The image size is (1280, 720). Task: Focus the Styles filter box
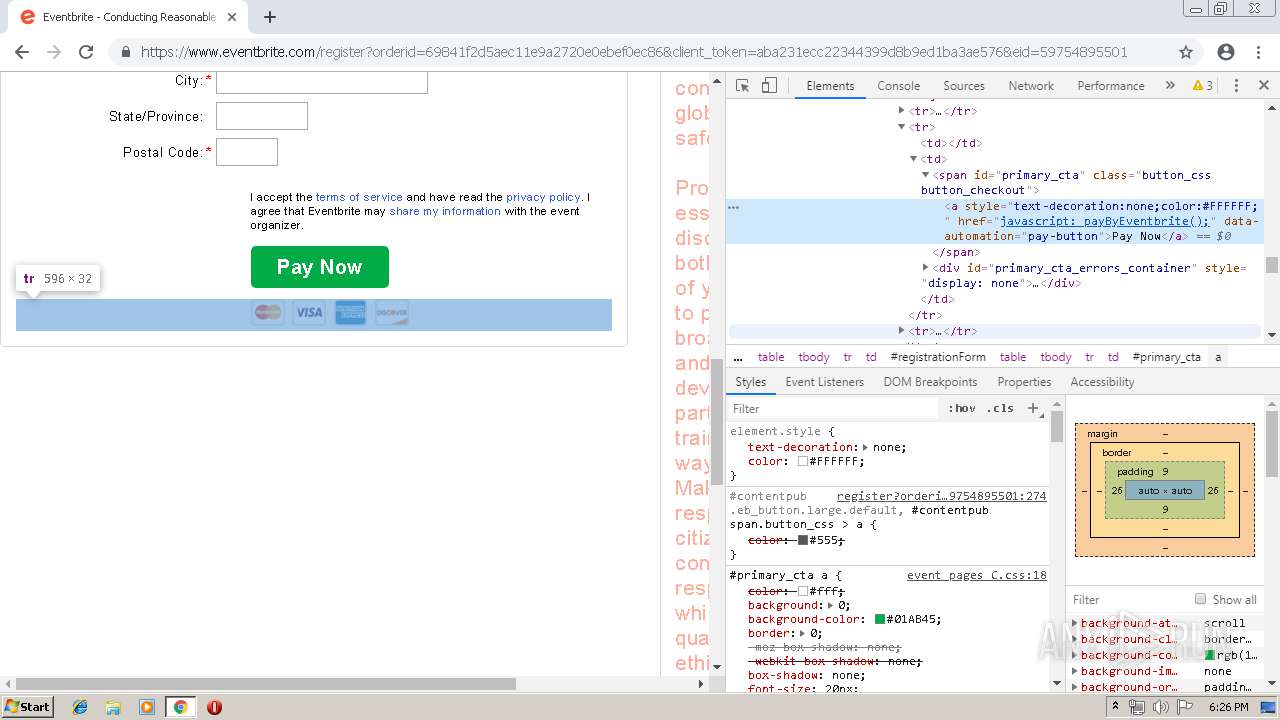[x=835, y=408]
